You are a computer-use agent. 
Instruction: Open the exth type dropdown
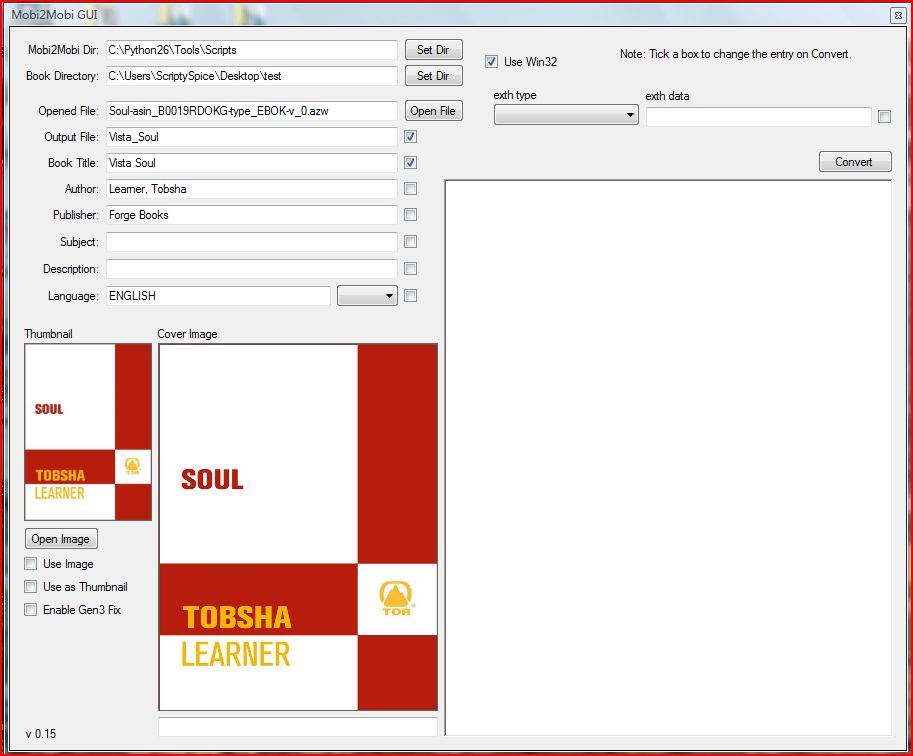[566, 116]
